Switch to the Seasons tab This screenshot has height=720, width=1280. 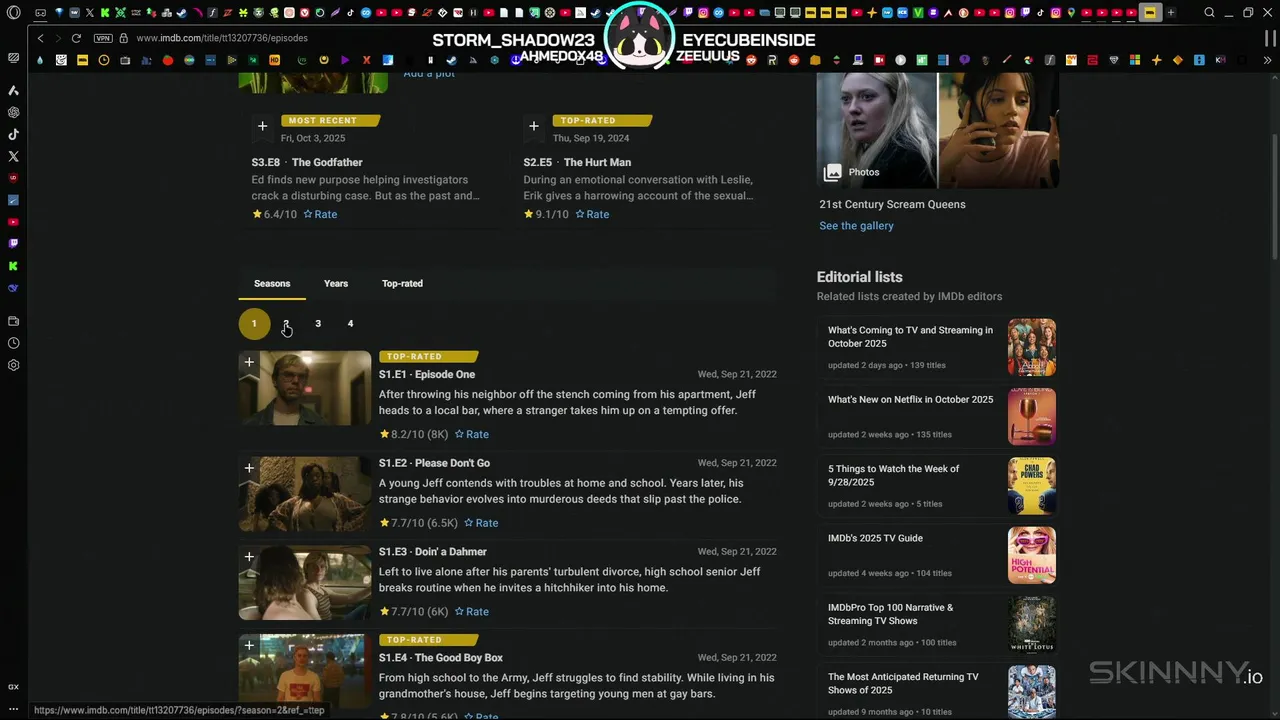[x=272, y=284]
